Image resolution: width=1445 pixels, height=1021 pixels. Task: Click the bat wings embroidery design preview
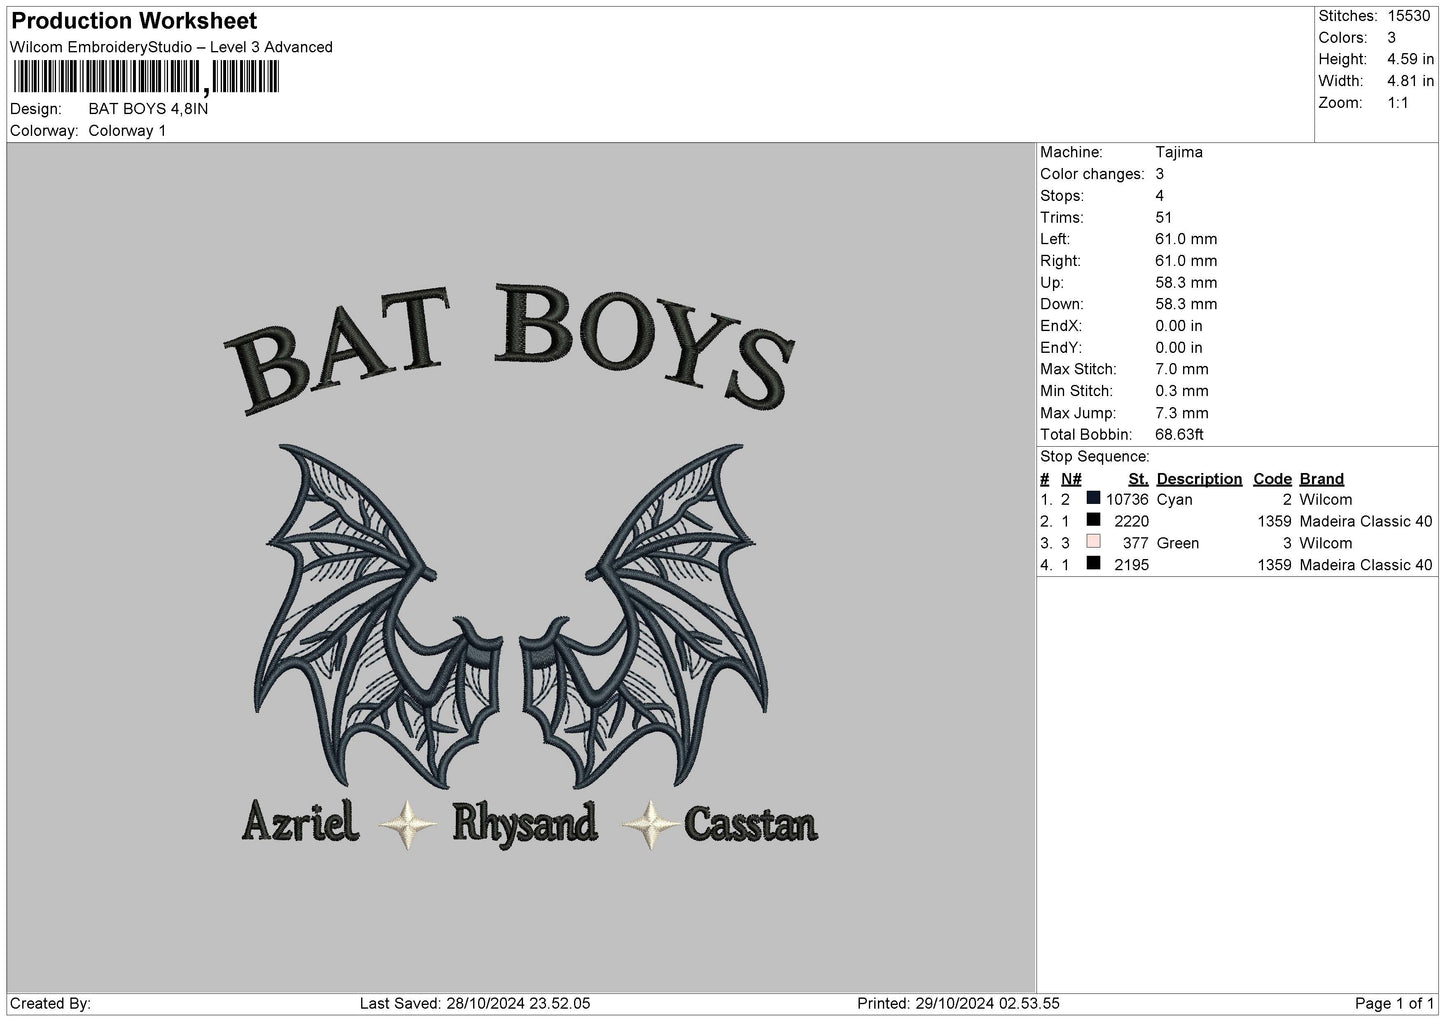pyautogui.click(x=510, y=618)
